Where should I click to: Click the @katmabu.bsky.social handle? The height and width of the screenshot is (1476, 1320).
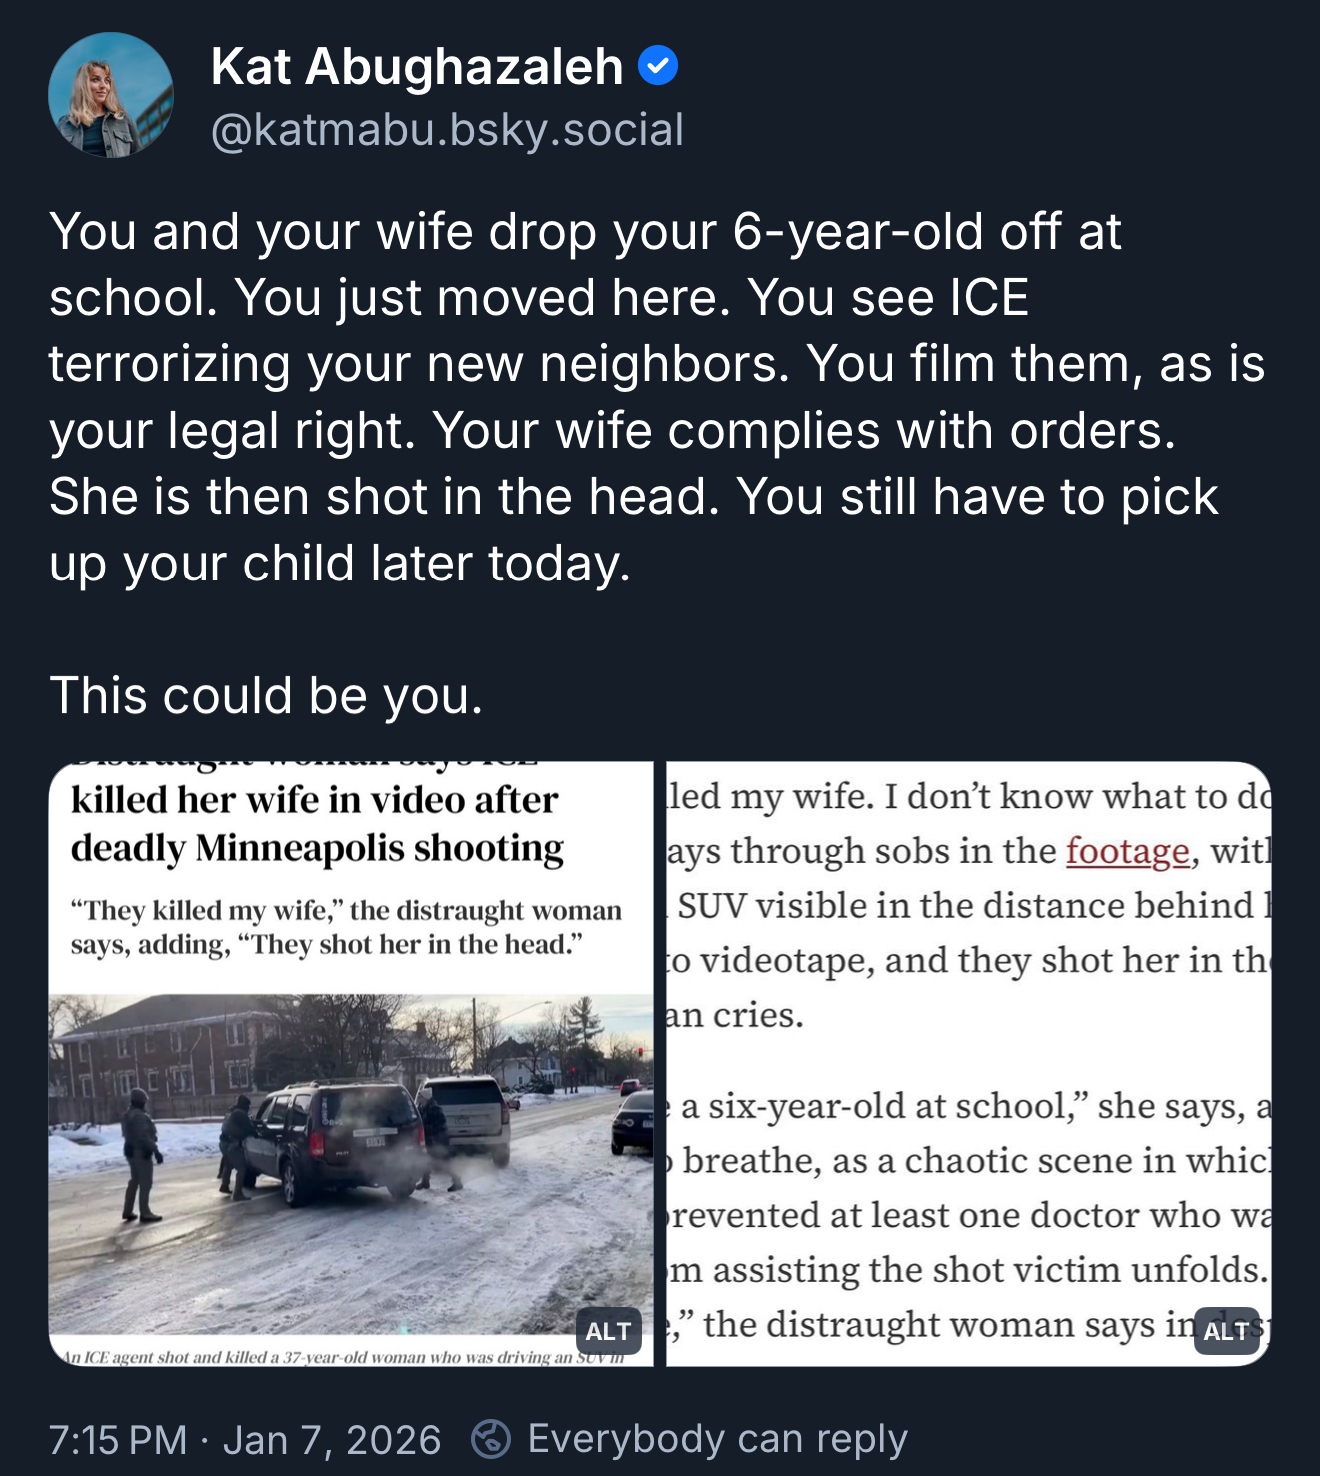447,130
